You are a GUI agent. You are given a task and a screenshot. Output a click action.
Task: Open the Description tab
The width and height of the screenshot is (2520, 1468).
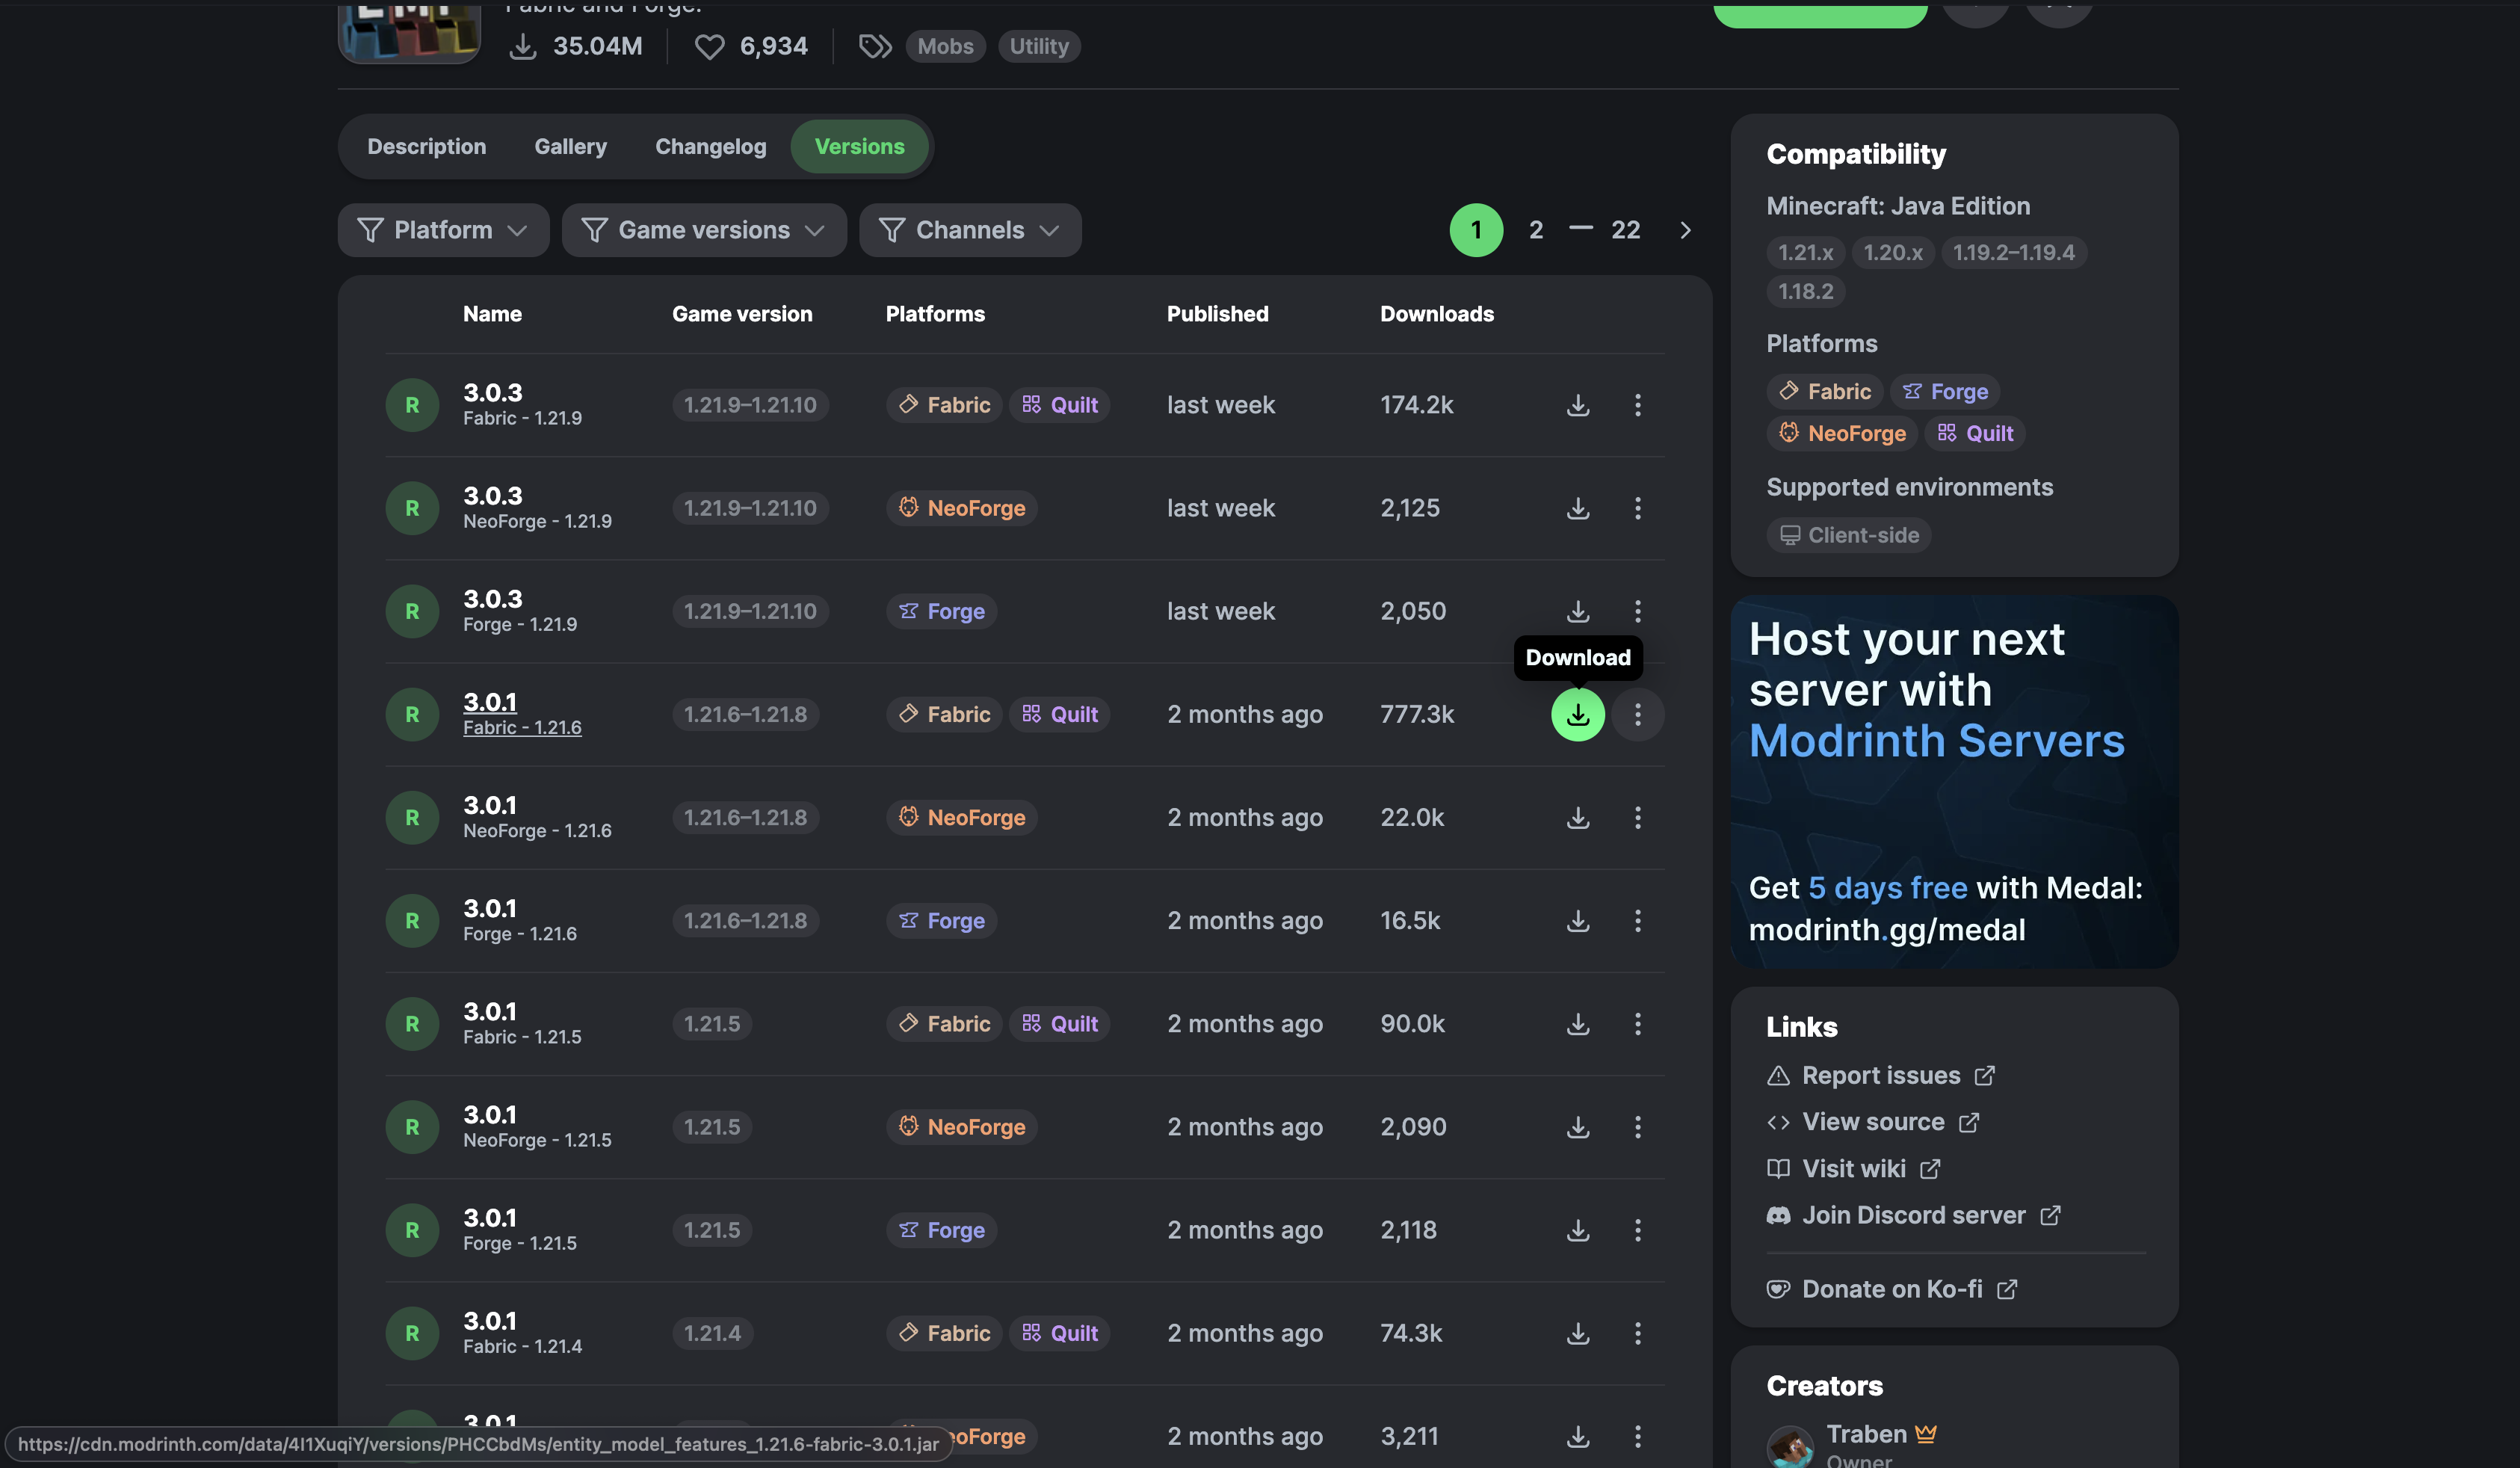426,147
